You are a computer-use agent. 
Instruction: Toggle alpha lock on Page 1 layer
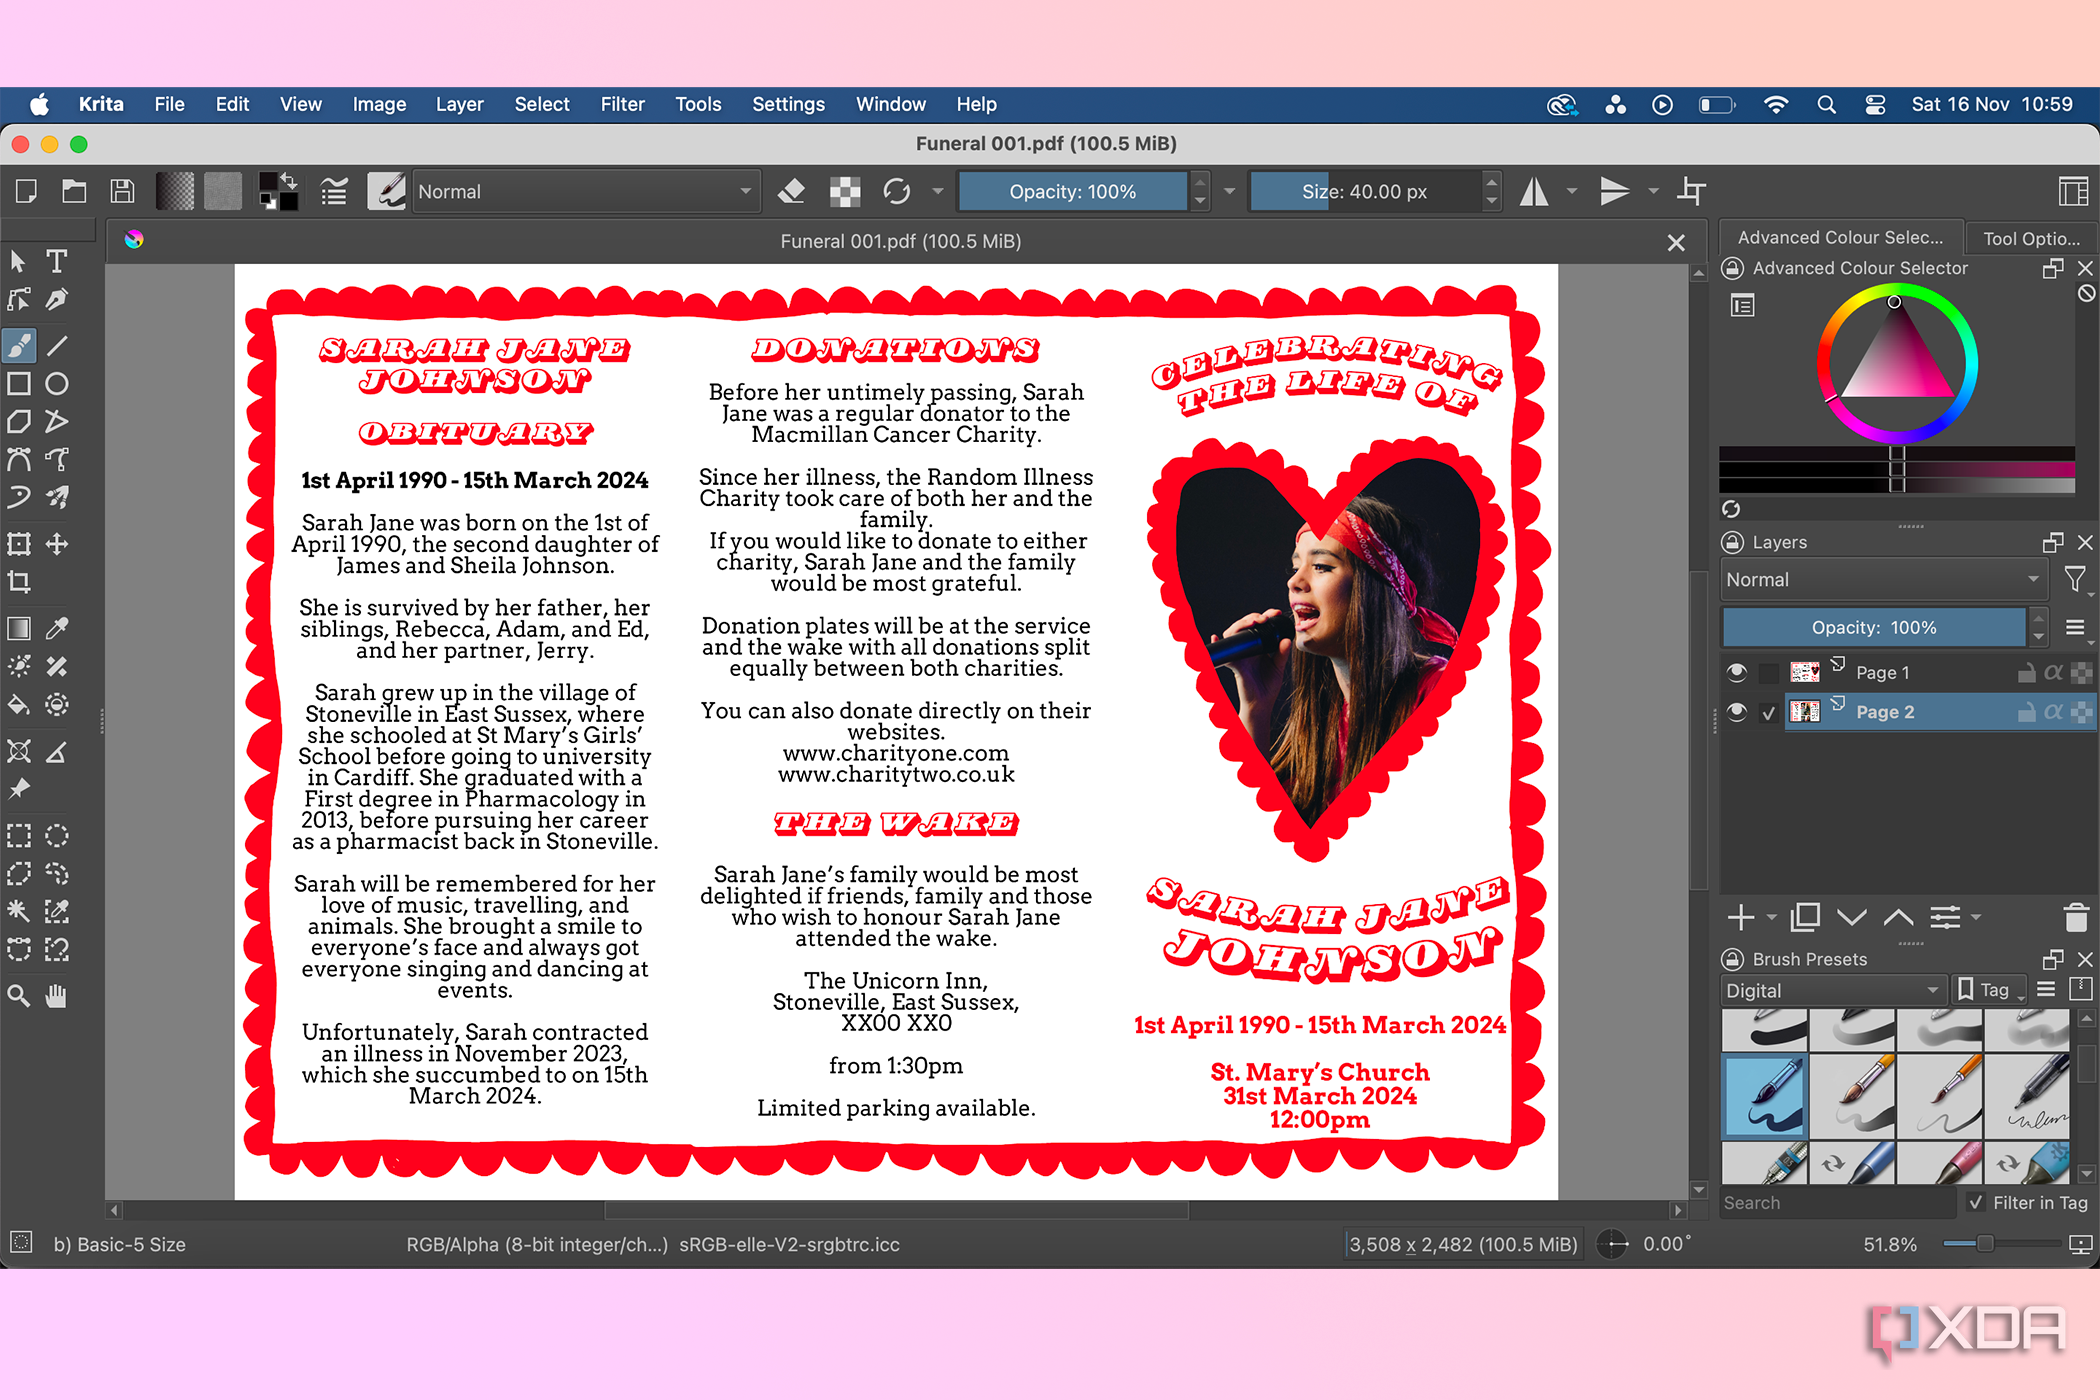coord(2053,673)
